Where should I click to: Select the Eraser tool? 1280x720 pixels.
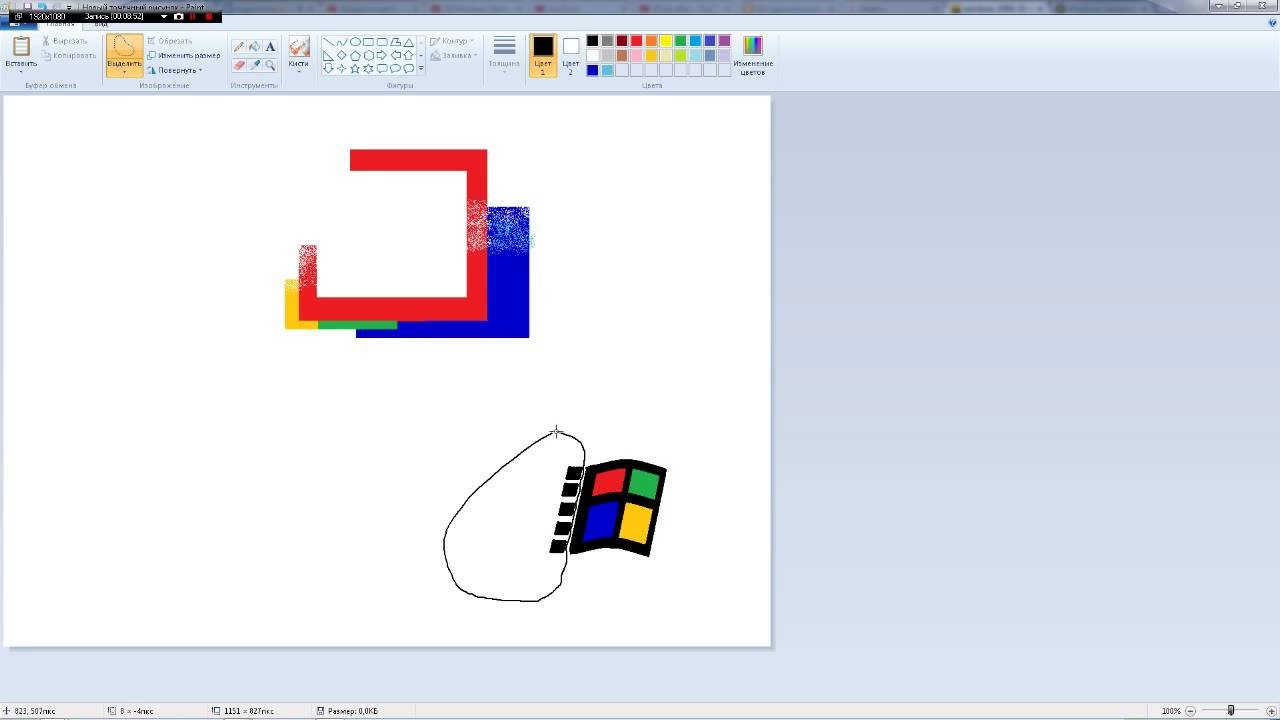pos(238,65)
